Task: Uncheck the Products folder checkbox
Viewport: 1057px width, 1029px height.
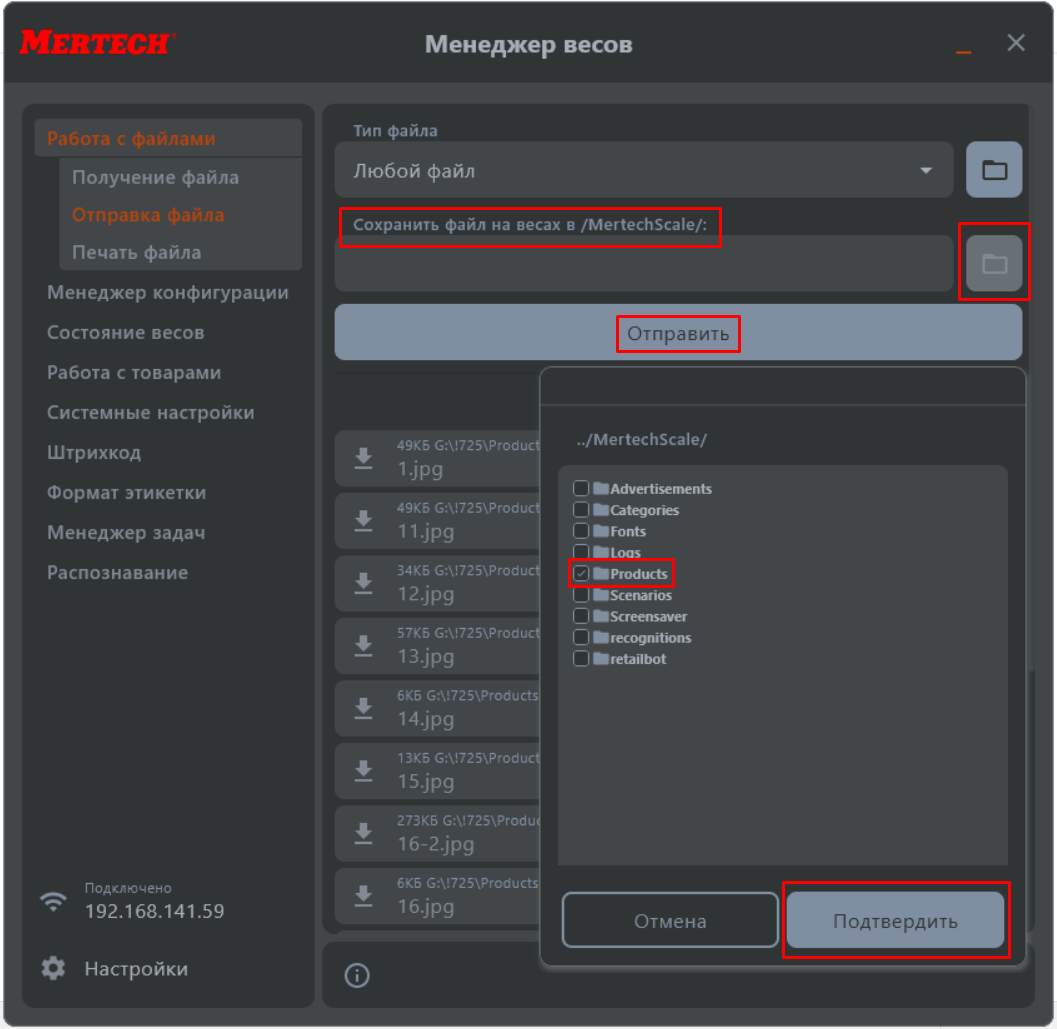Action: point(581,574)
